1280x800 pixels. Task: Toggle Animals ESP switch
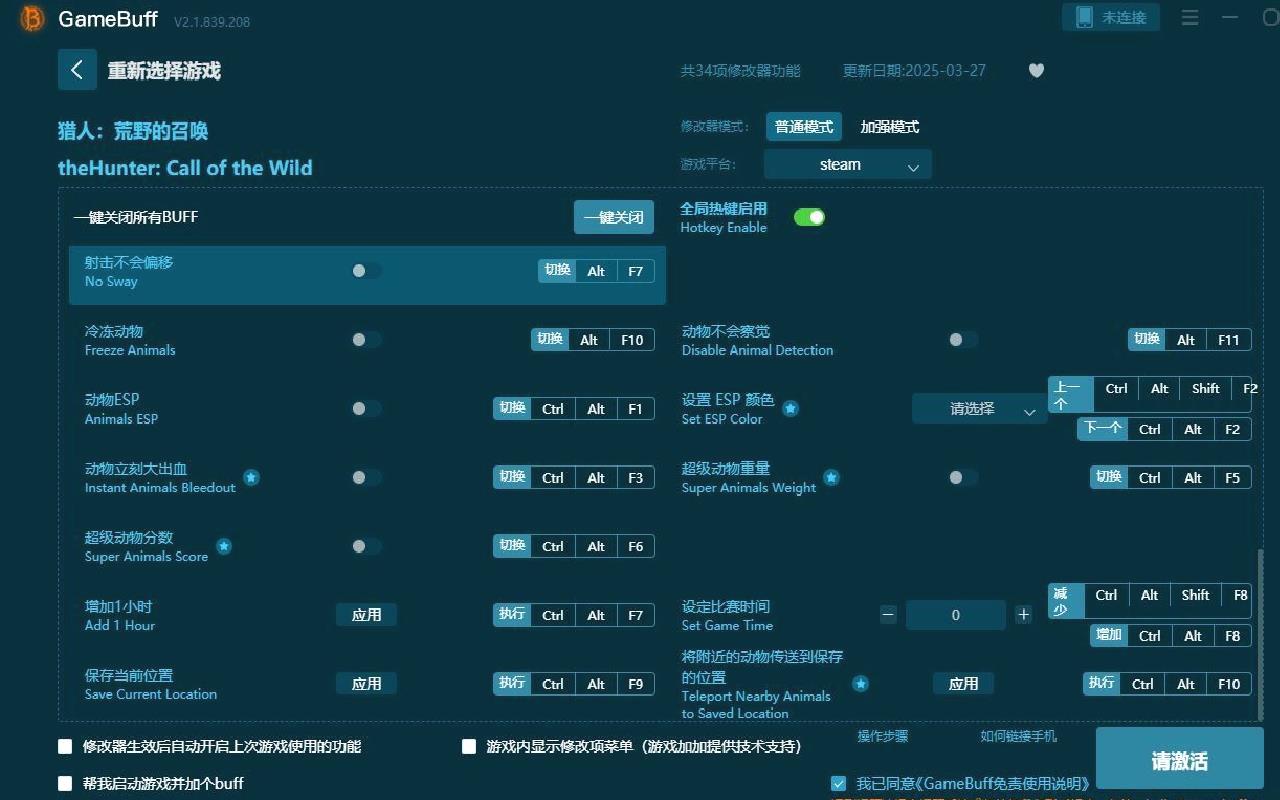click(x=366, y=409)
